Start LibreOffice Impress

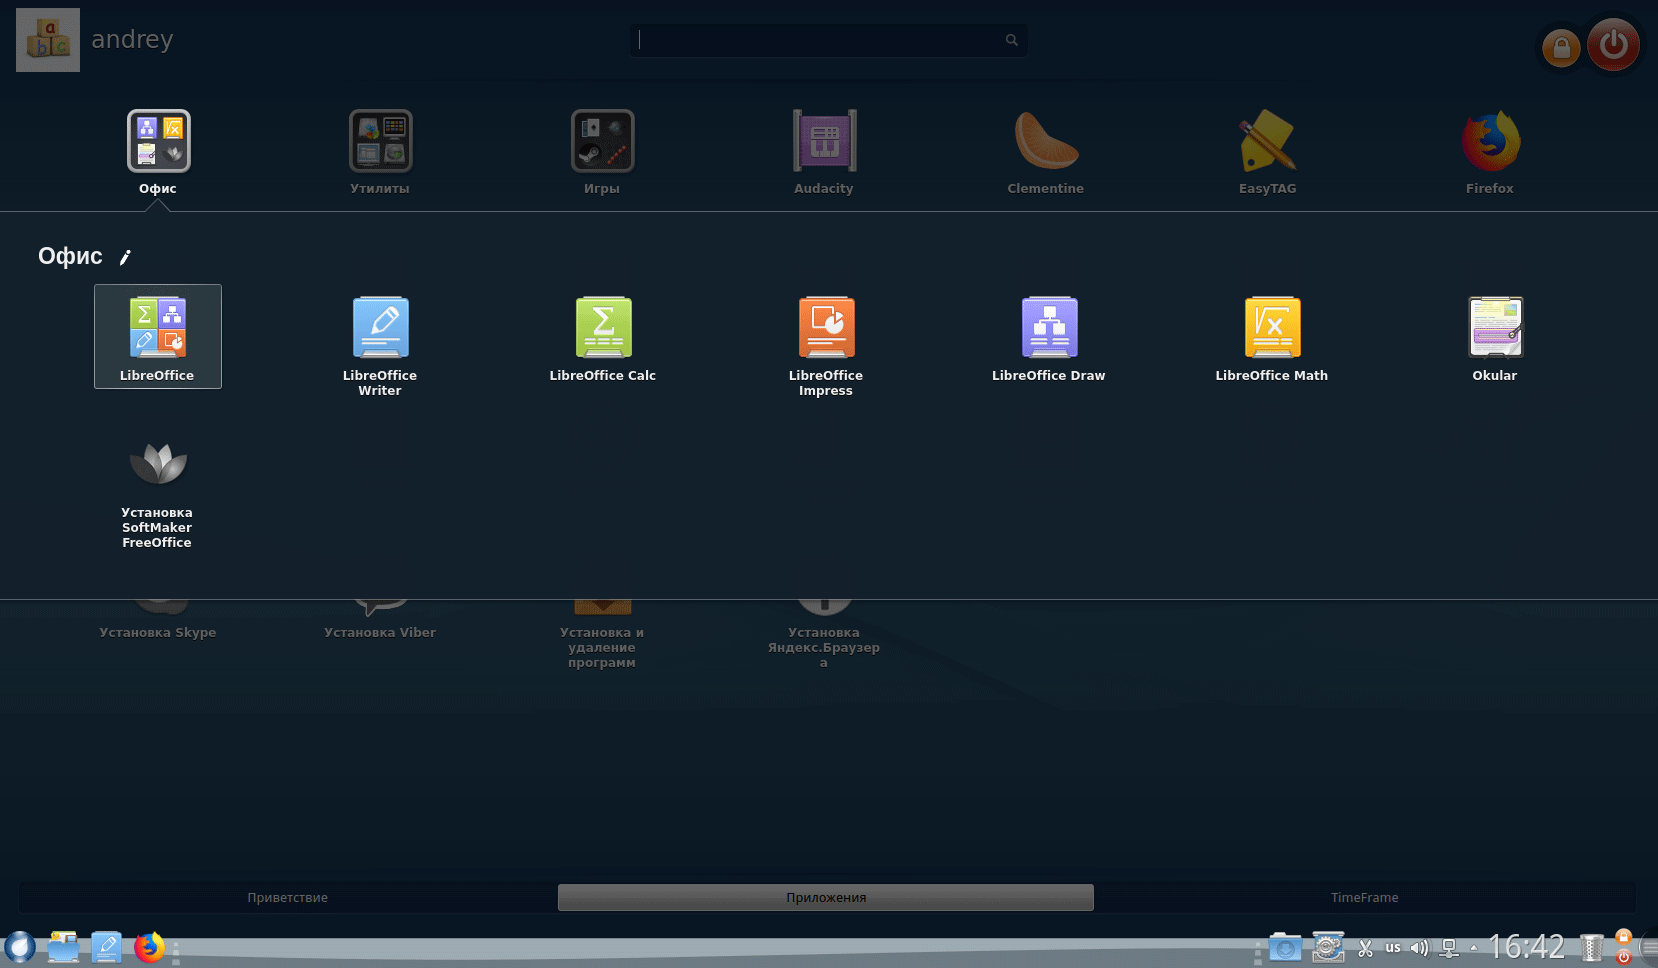coord(826,328)
